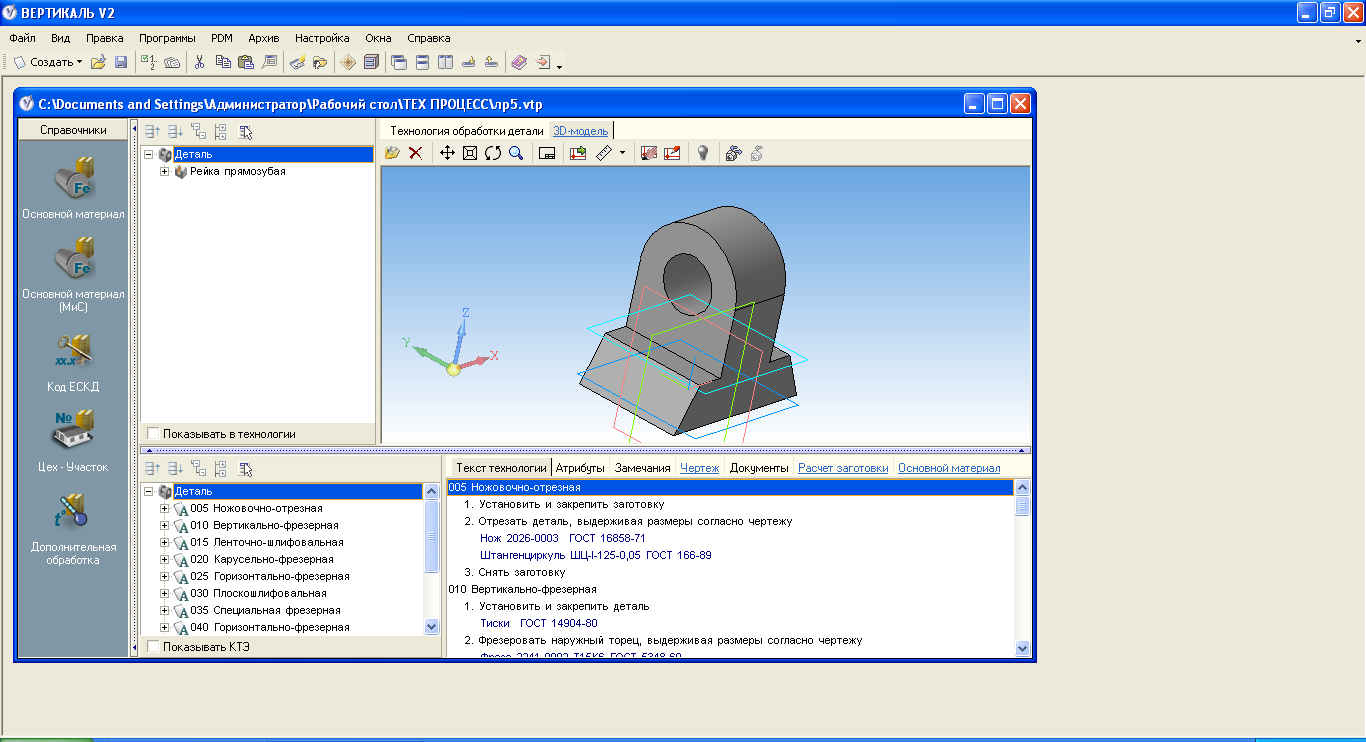This screenshot has height=742, width=1366.
Task: Expand operation 020 Карусельно-фрезерная in the tree
Action: click(x=165, y=559)
